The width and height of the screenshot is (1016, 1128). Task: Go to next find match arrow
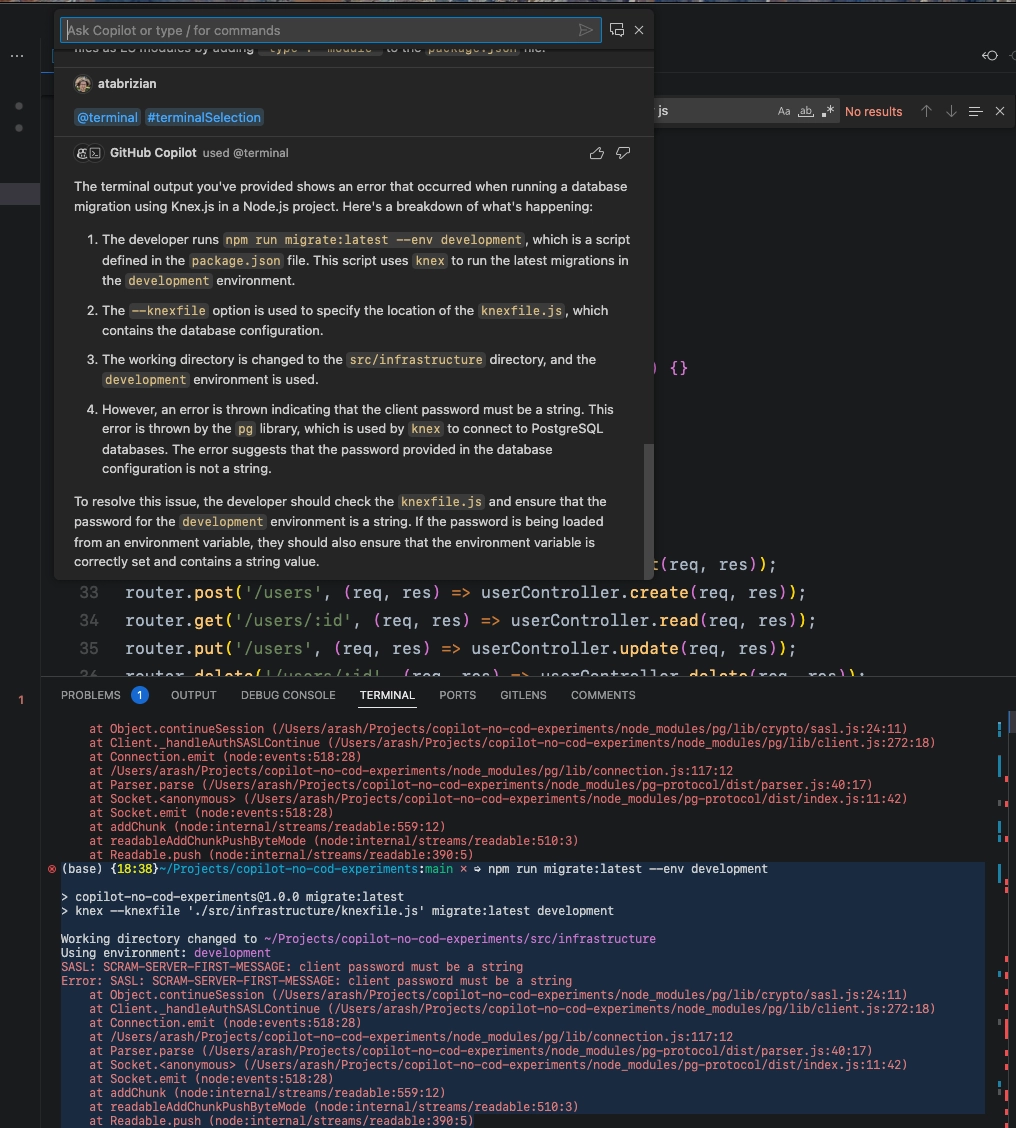(x=950, y=112)
